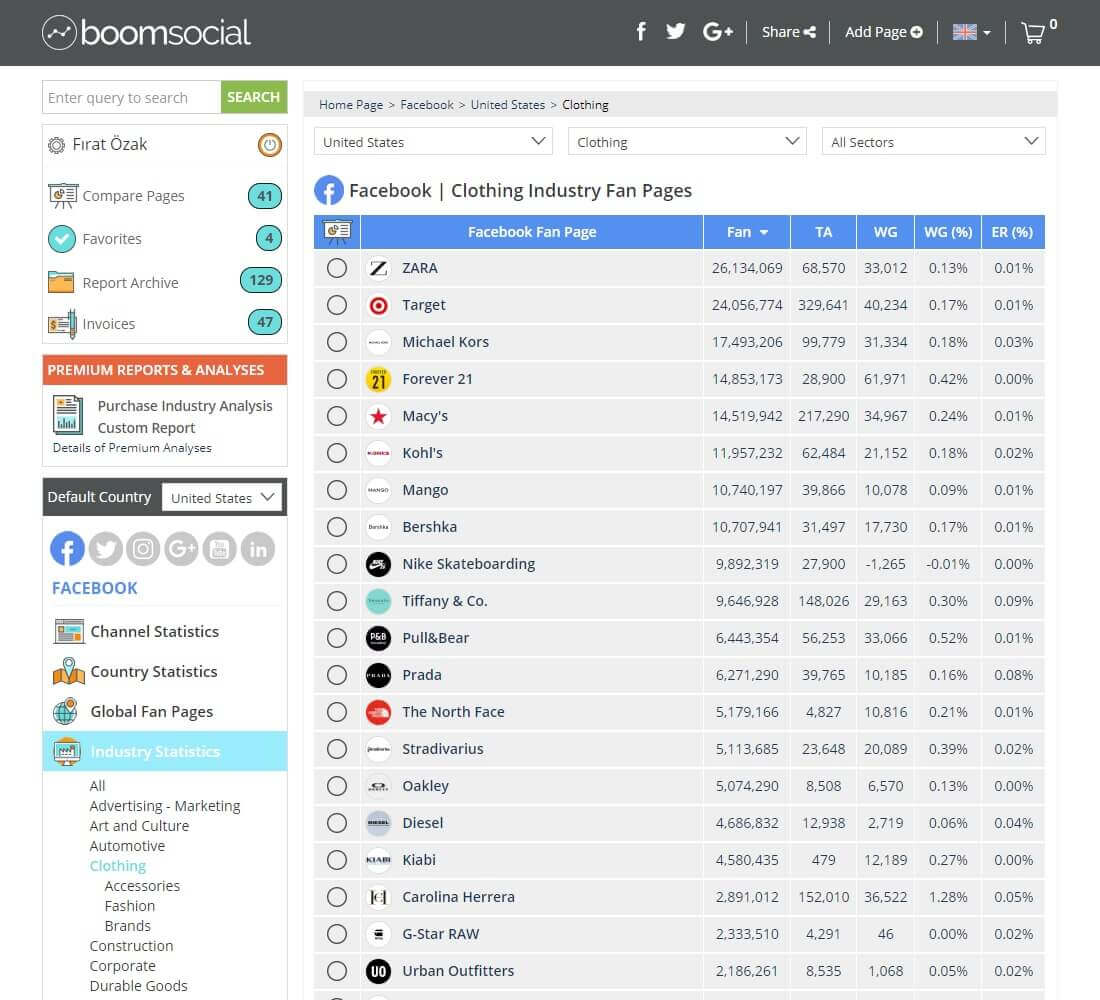This screenshot has height=1000, width=1100.
Task: Open Country Statistics menu item
Action: click(154, 672)
